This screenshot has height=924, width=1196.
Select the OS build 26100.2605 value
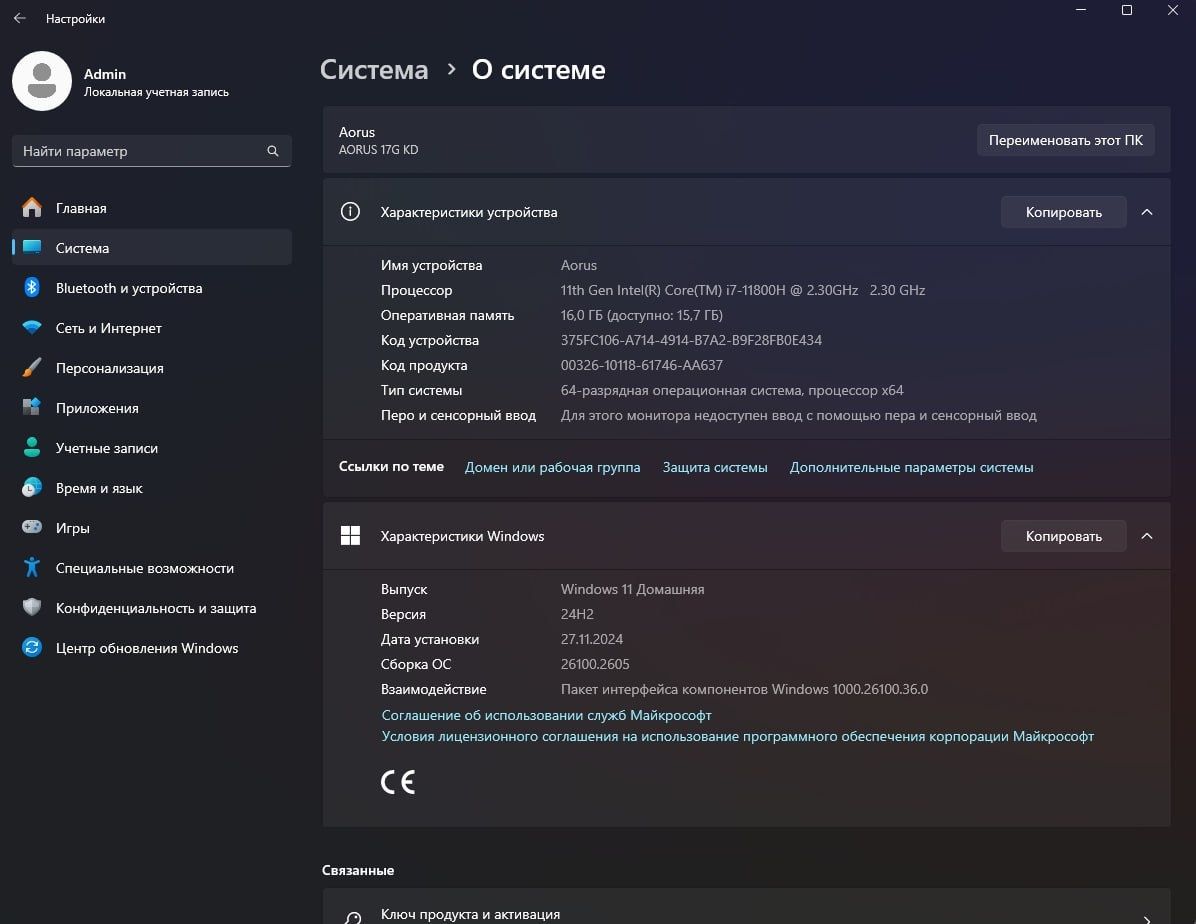point(595,665)
